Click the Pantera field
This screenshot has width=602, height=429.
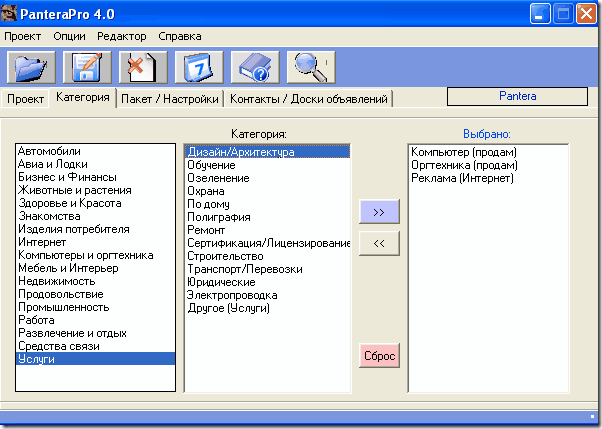tap(517, 96)
